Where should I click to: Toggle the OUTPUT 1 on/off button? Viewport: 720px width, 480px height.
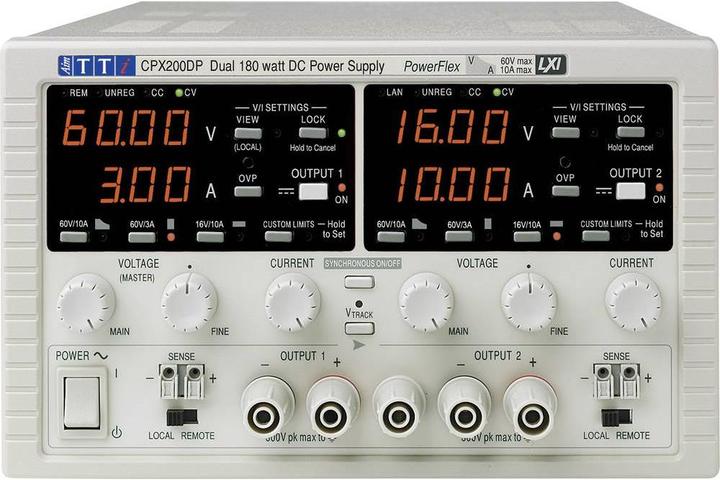(314, 192)
